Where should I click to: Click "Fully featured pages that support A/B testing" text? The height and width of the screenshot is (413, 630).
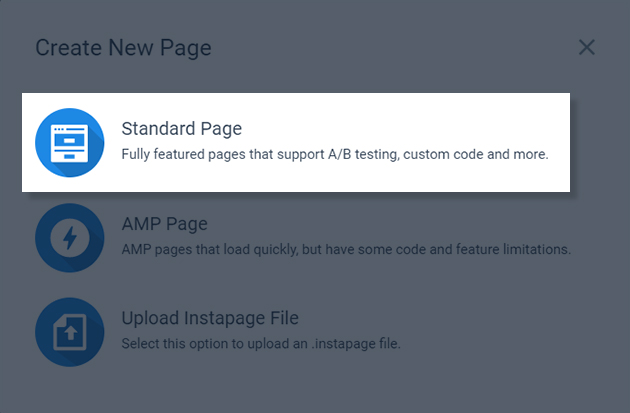point(260,154)
